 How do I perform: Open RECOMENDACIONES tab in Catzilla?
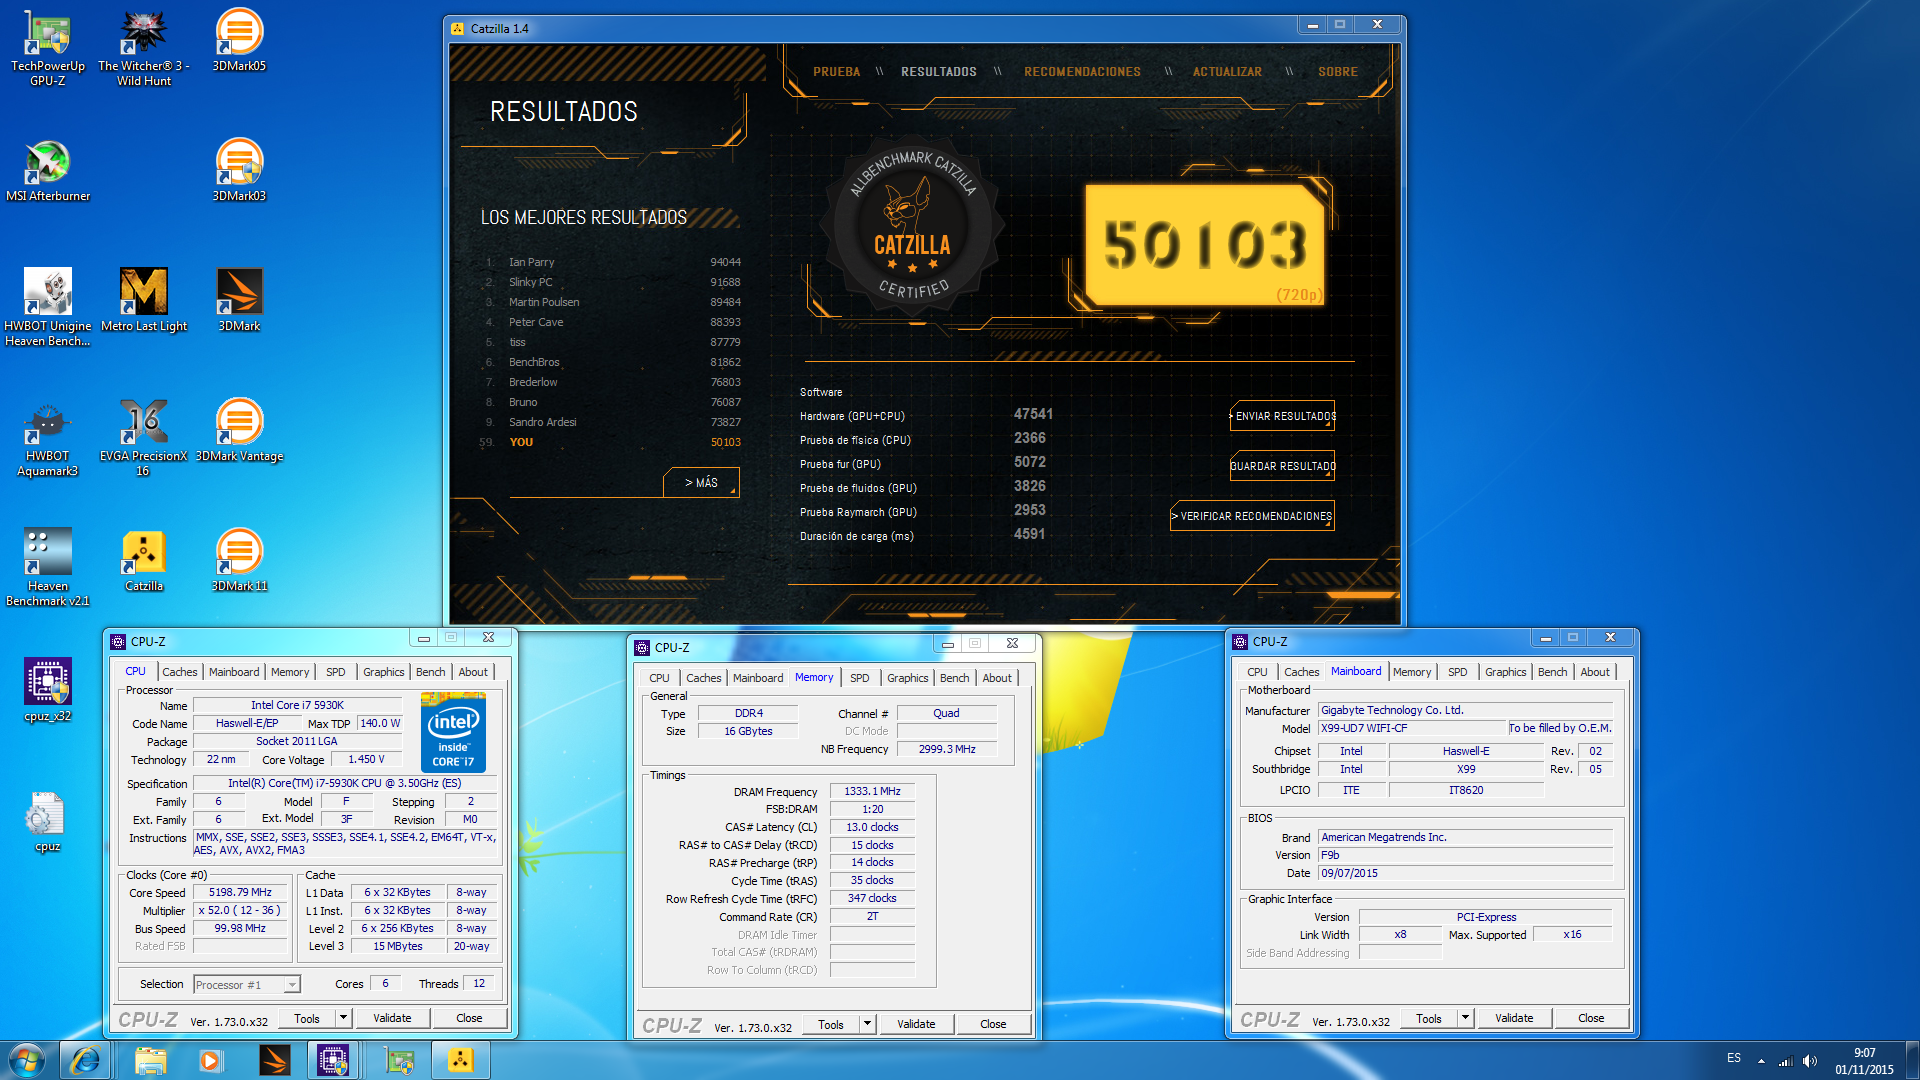pos(1082,72)
